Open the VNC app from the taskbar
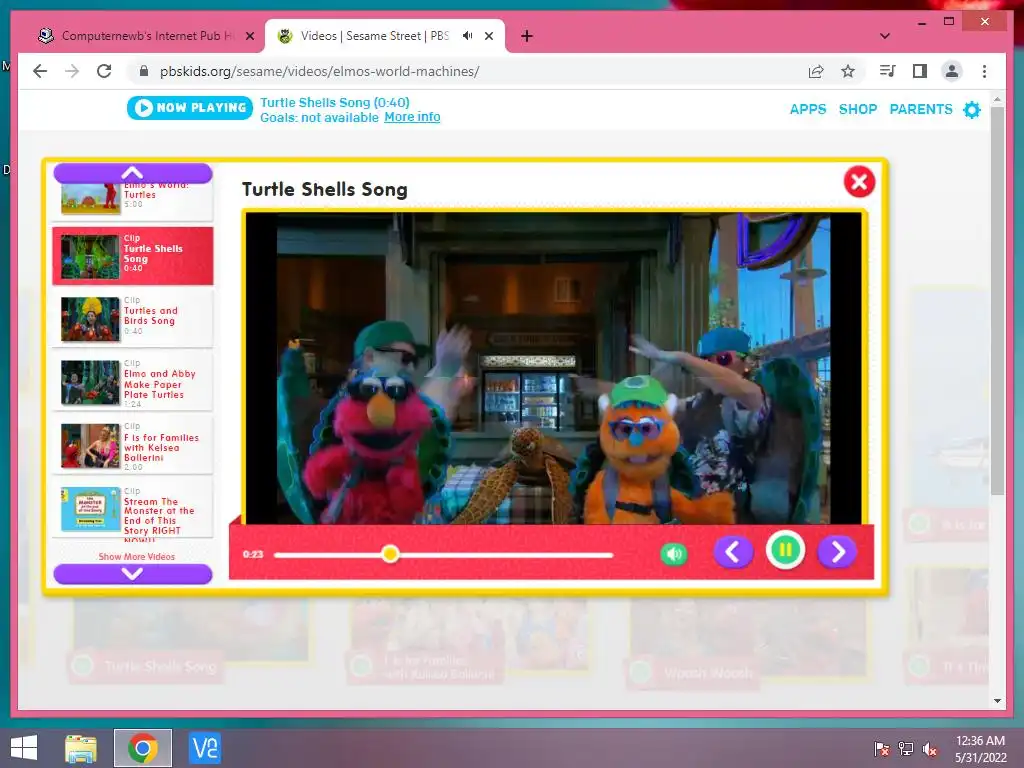The width and height of the screenshot is (1024, 768). (204, 748)
